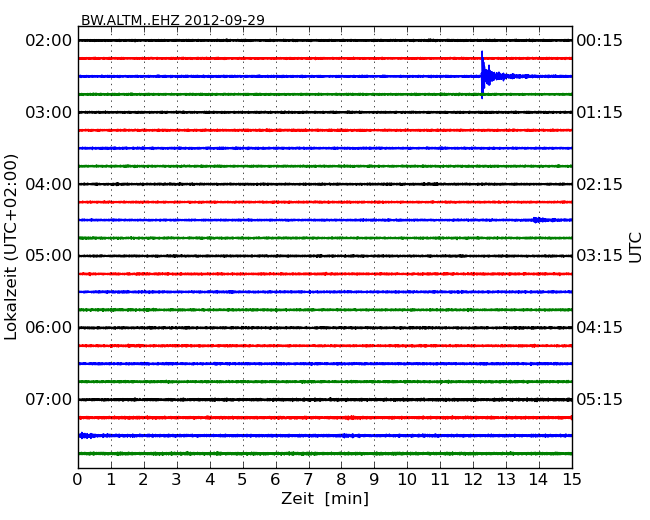This screenshot has width=650, height=520.
Task: Click the 03:15 UTC label
Action: point(599,256)
